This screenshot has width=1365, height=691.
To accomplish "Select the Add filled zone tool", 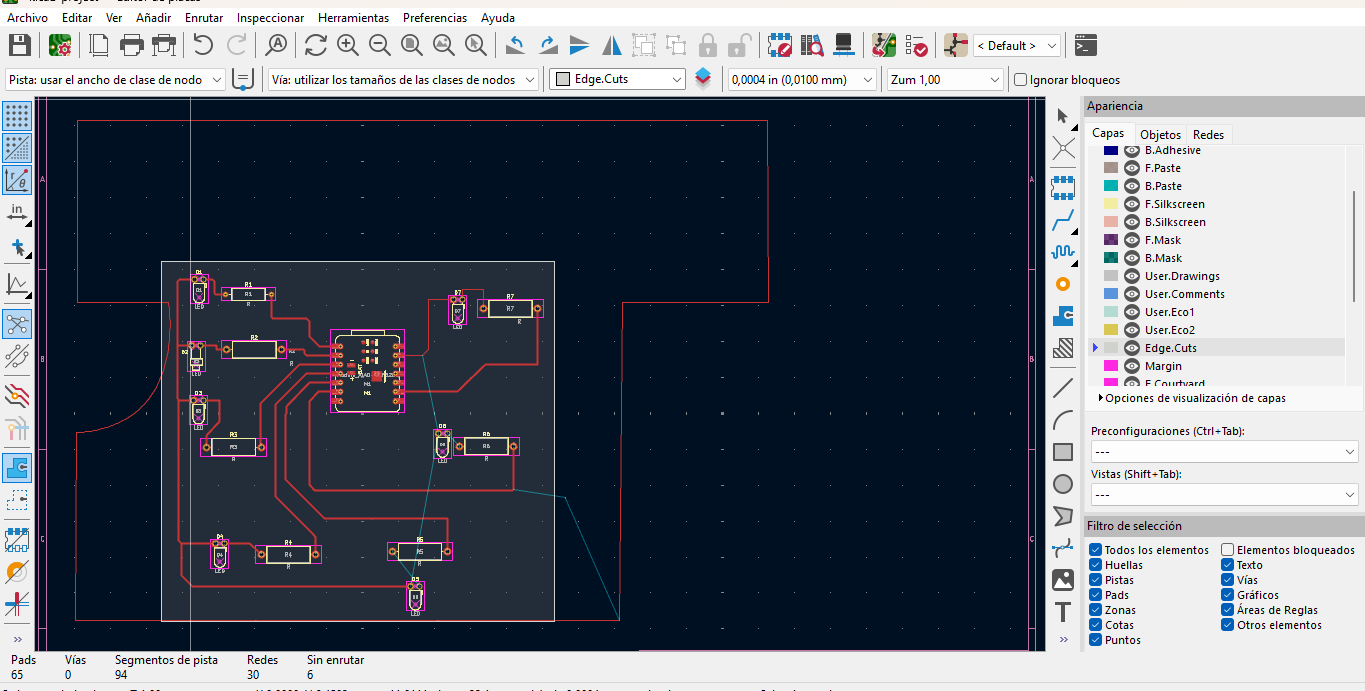I will (x=1063, y=316).
